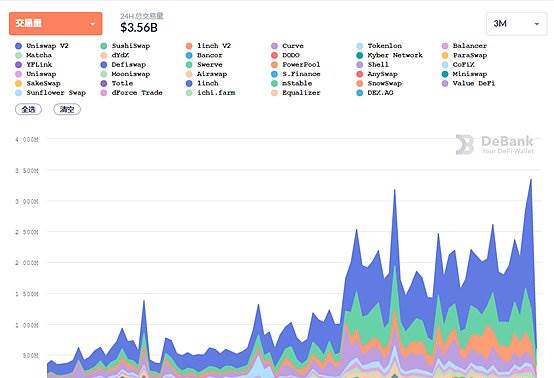Open the 3M time range dropdown

click(516, 24)
